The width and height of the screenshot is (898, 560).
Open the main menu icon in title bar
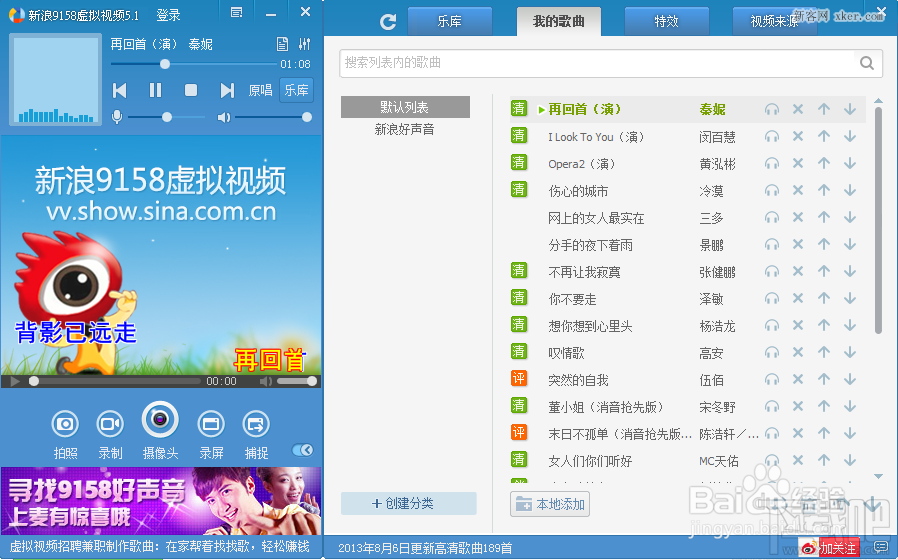tap(237, 12)
